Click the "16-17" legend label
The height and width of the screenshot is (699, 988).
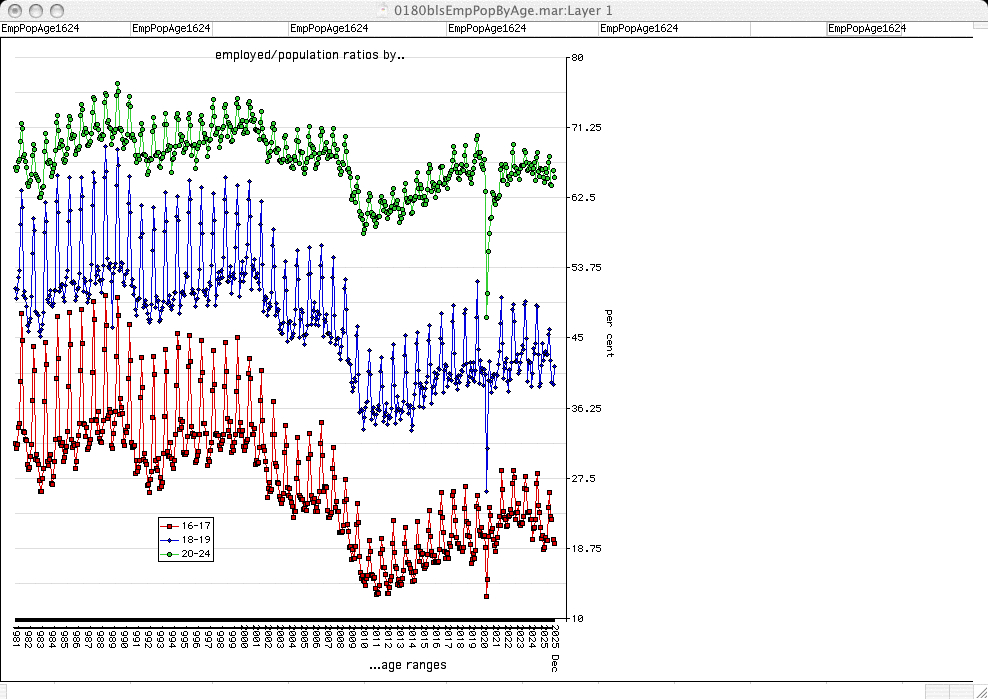click(195, 525)
